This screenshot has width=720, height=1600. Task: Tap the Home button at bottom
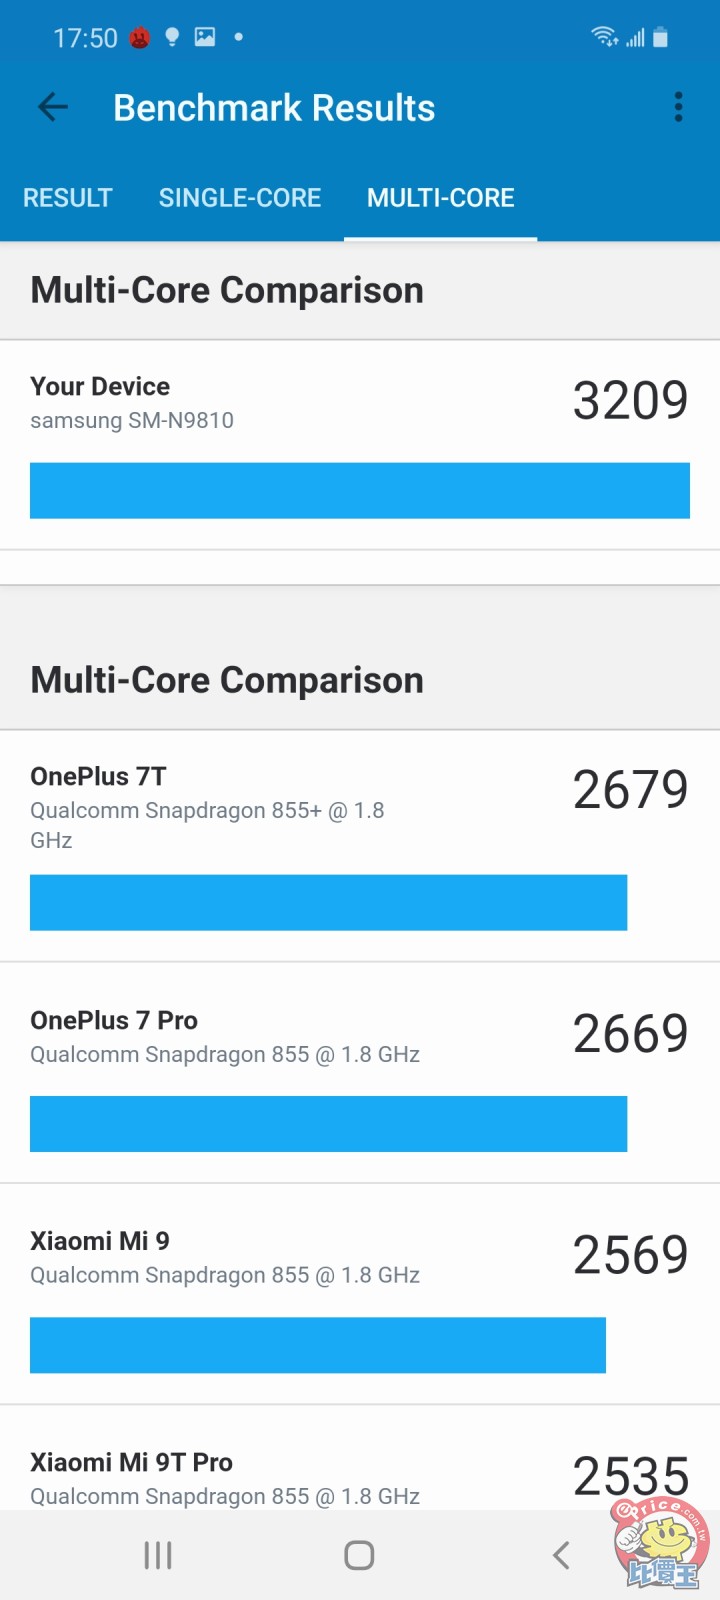(x=358, y=1555)
